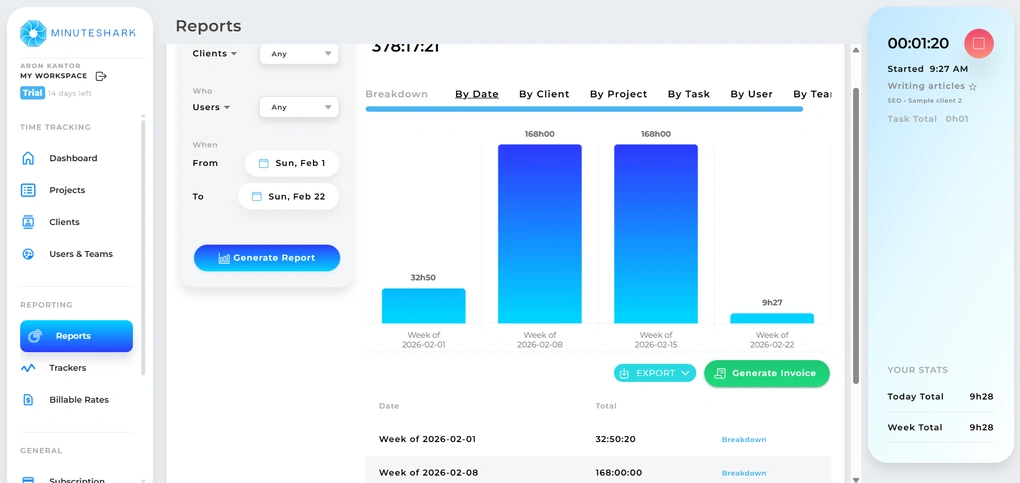Open the Users Any dropdown
The image size is (1020, 483).
coord(298,107)
